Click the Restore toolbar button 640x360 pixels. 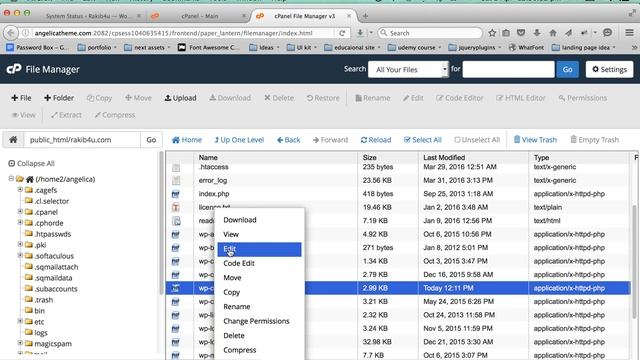[x=323, y=98]
